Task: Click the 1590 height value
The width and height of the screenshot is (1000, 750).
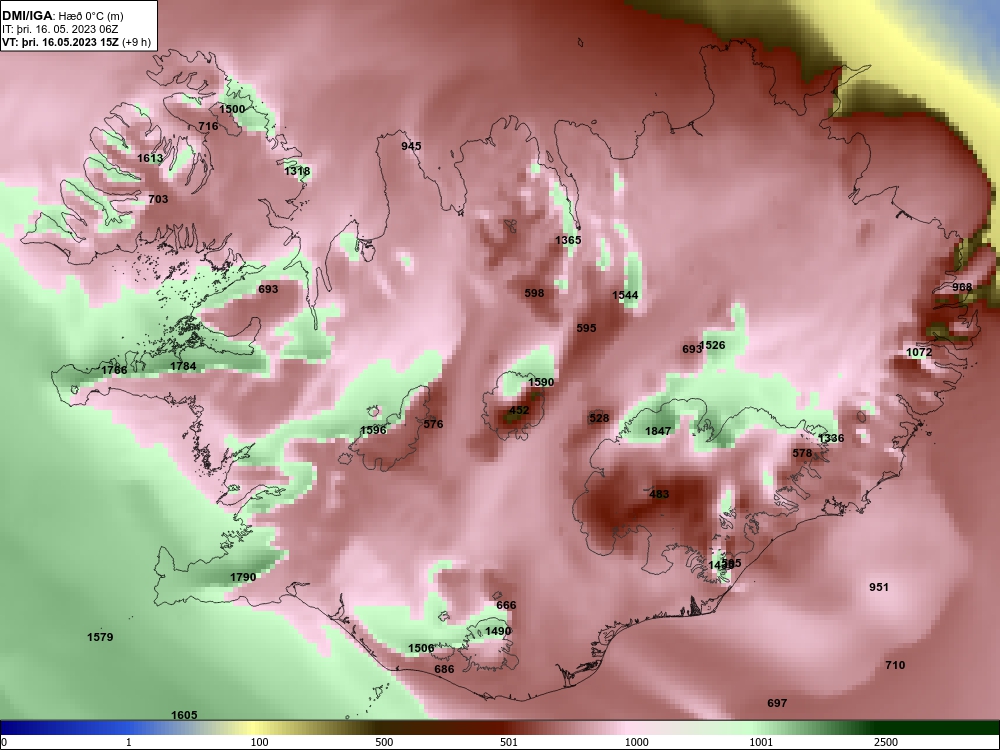Action: [x=541, y=383]
